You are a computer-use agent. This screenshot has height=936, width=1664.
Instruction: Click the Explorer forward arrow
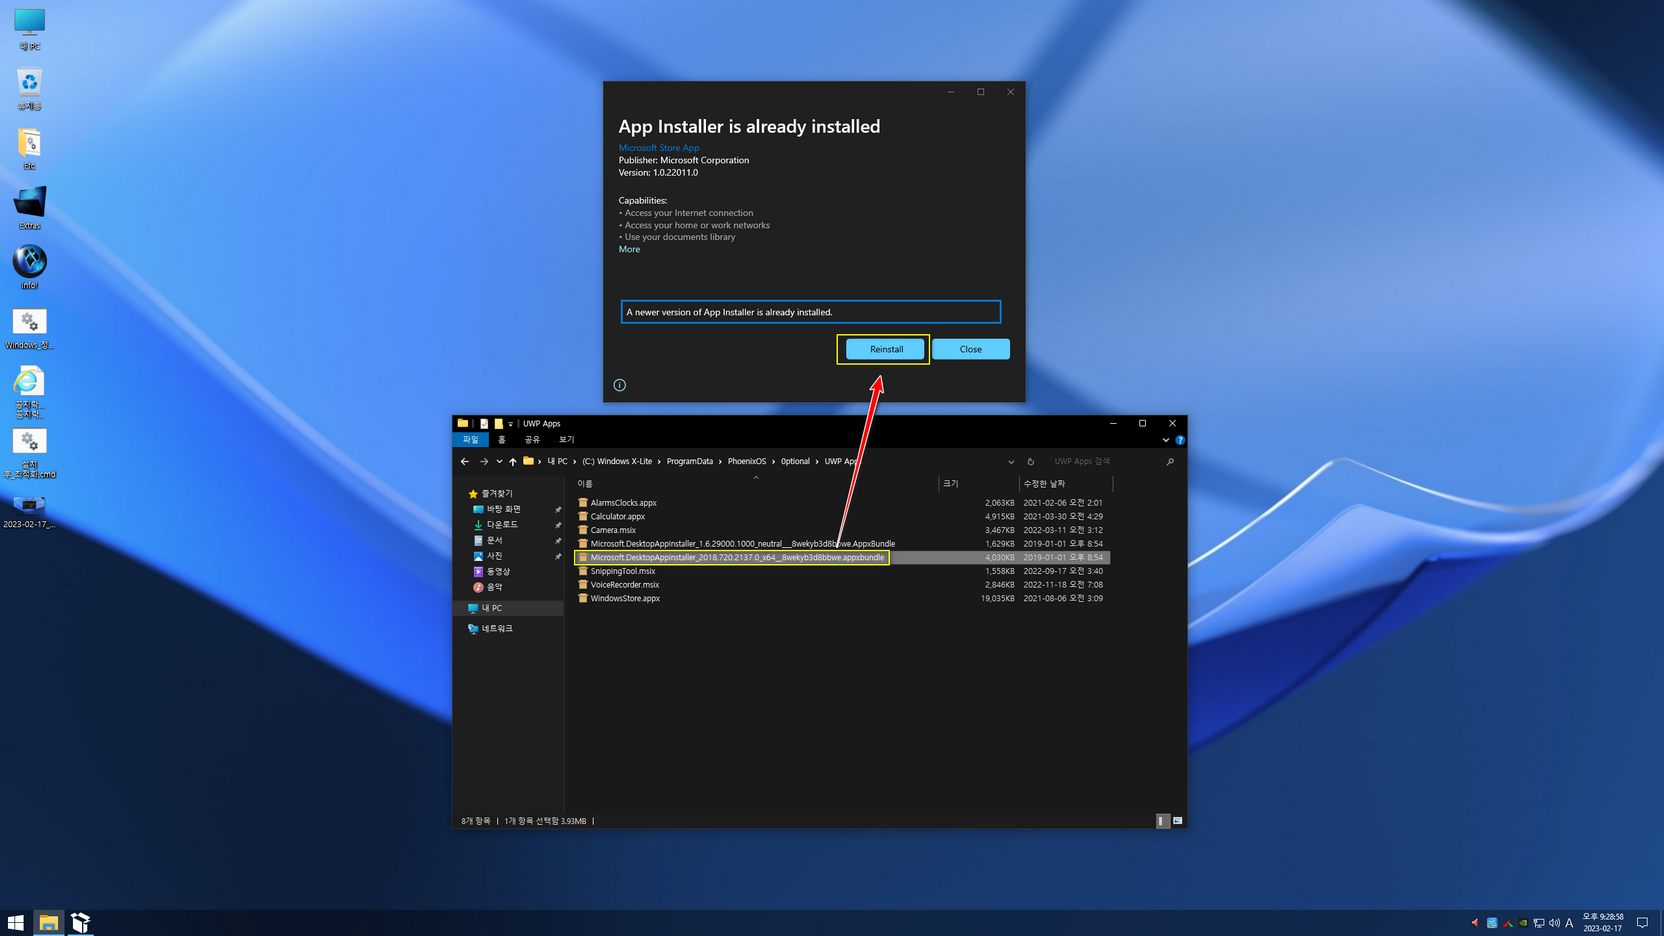(x=484, y=462)
